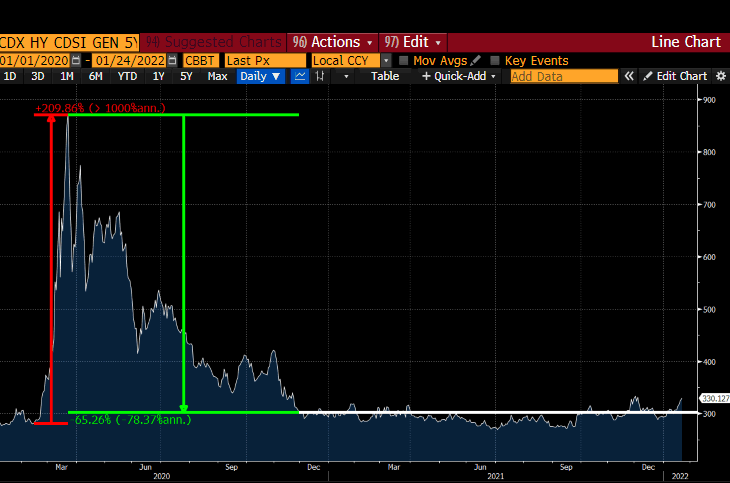Image resolution: width=730 pixels, height=483 pixels.
Task: Switch to Table view
Action: 385,76
